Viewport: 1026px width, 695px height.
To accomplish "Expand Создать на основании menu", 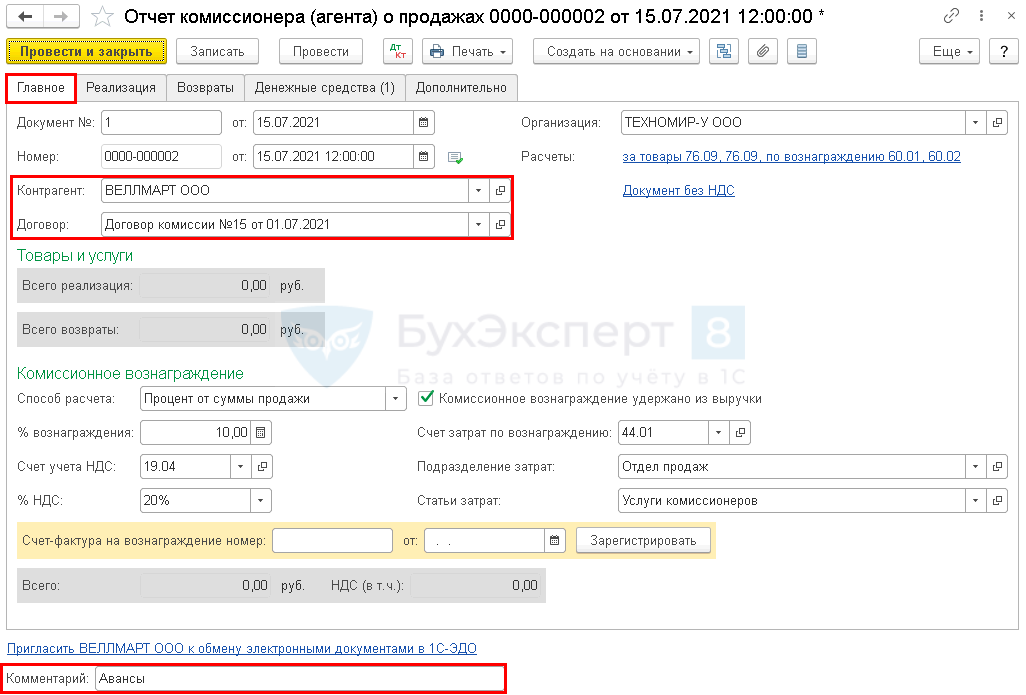I will pyautogui.click(x=616, y=52).
